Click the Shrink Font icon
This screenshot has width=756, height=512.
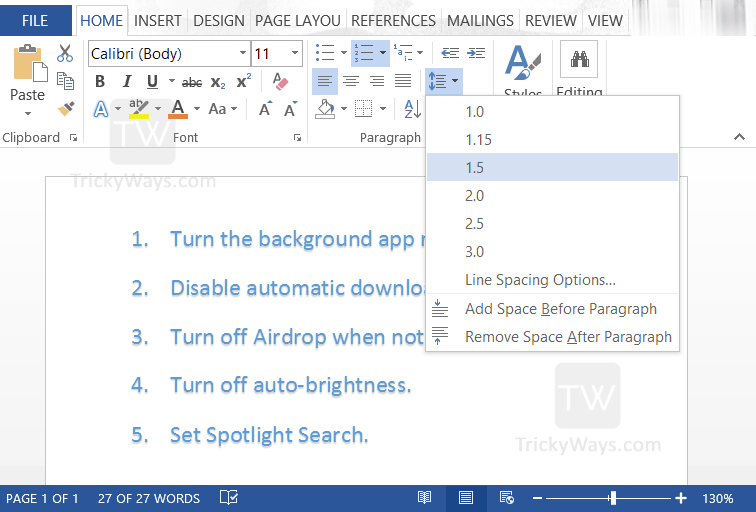click(x=291, y=109)
